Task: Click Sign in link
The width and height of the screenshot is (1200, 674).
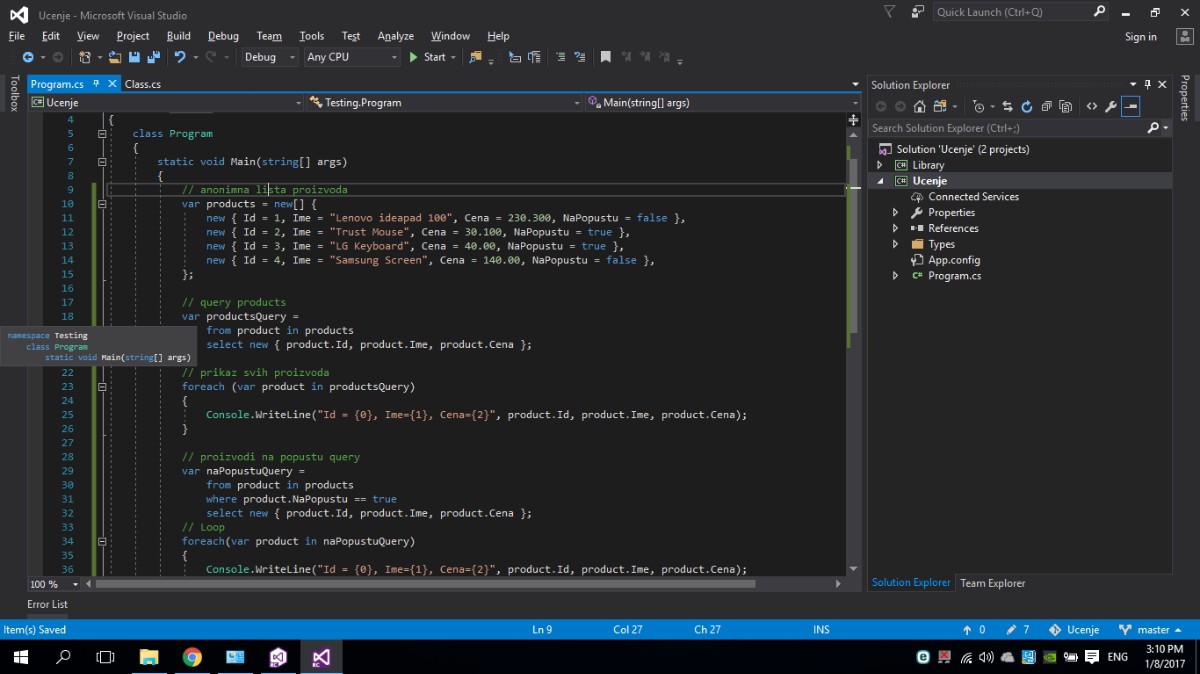Action: [x=1140, y=37]
